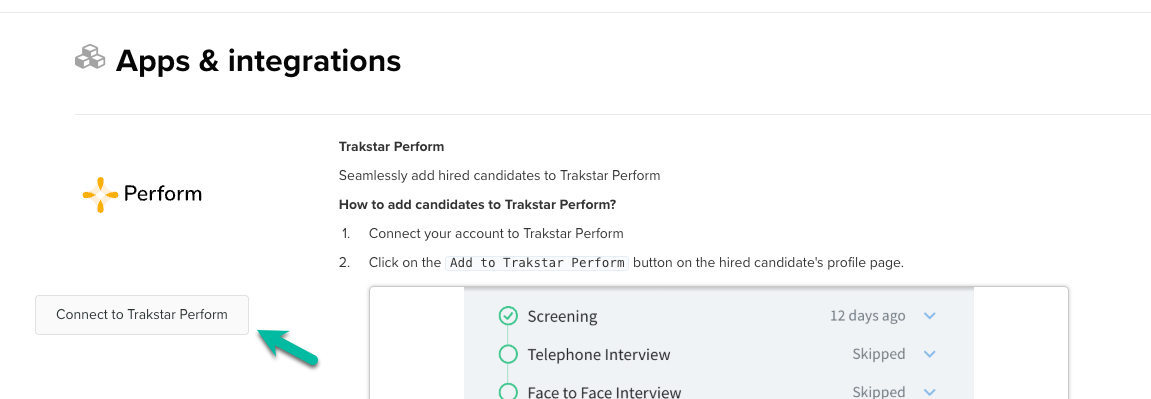1151x399 pixels.
Task: Click the 12 days ago timestamp
Action: [868, 316]
